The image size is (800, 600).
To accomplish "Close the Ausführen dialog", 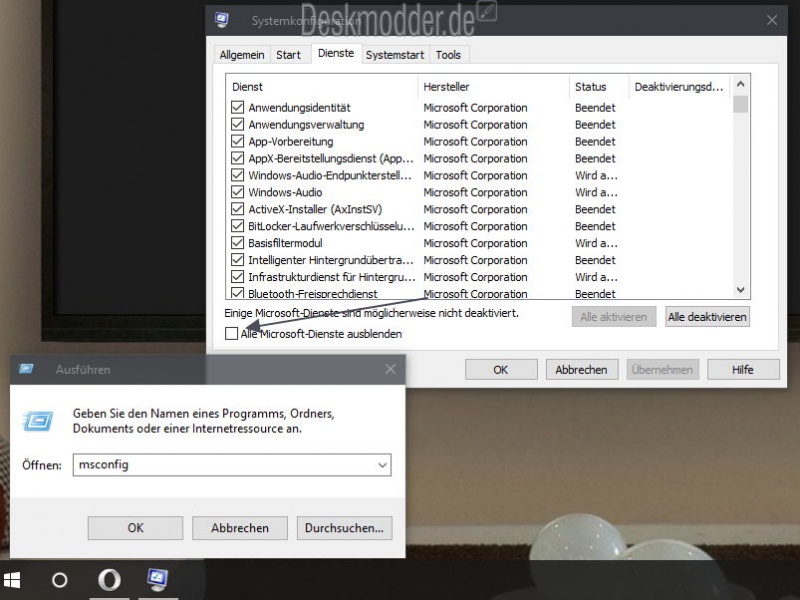I will pos(390,369).
